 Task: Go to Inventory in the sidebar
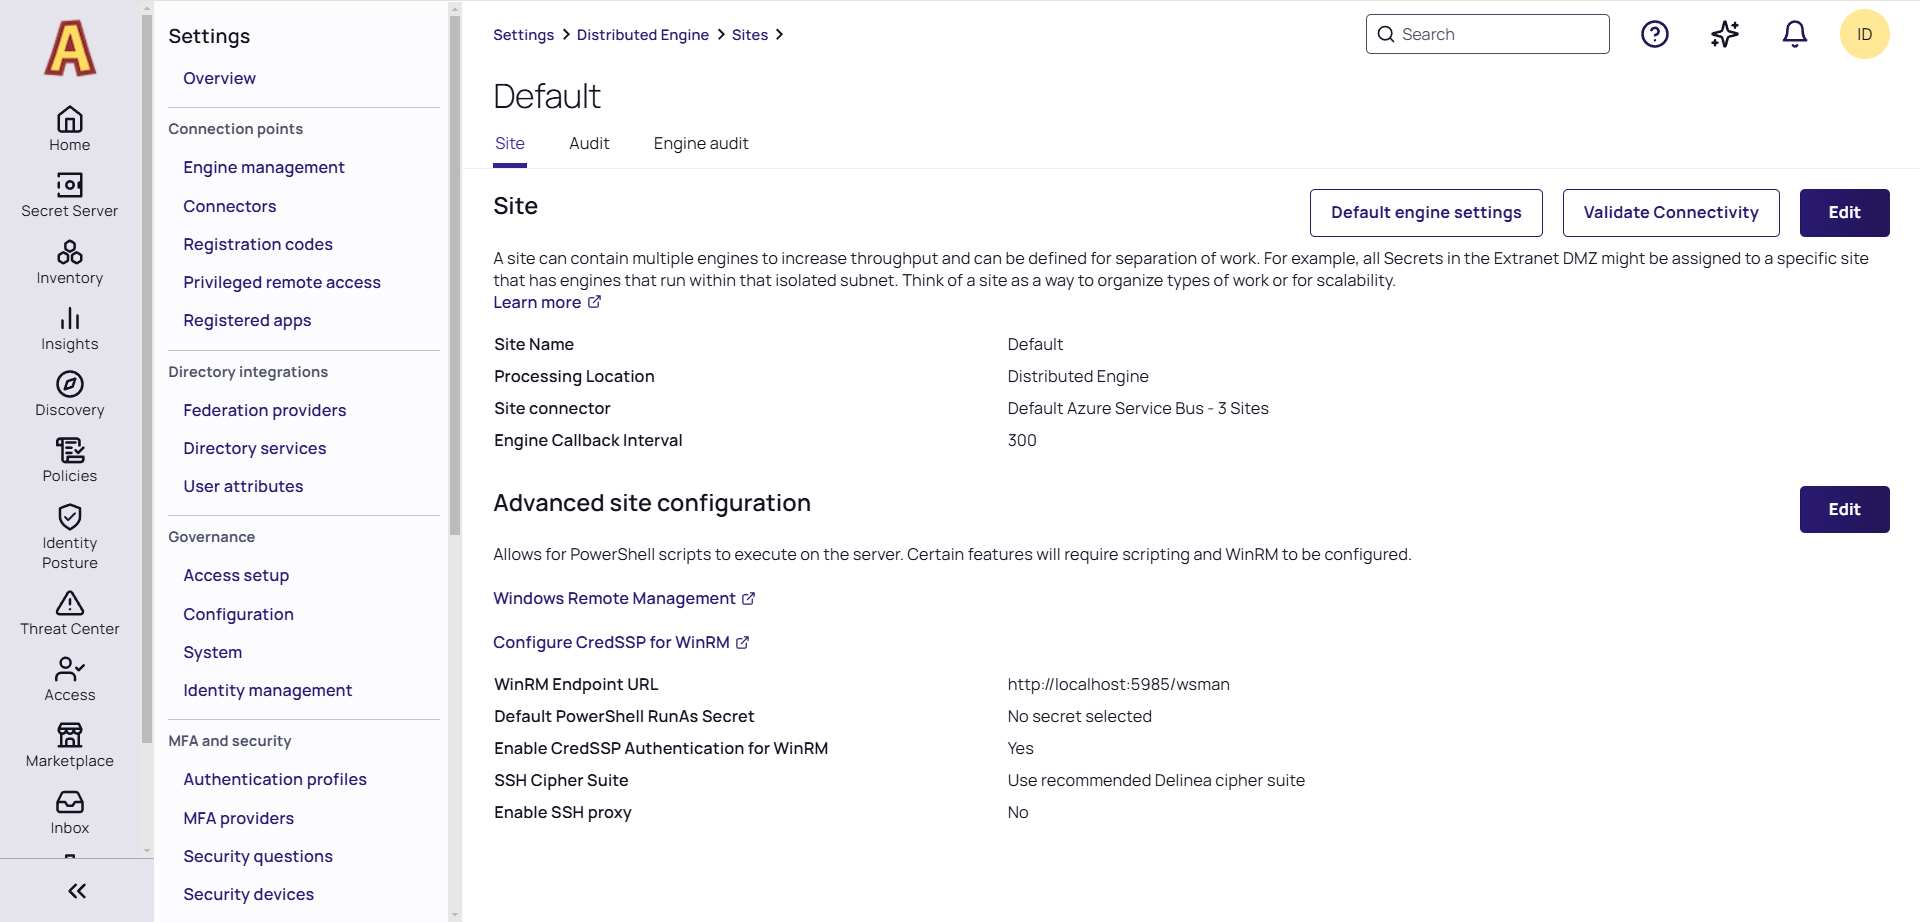[x=69, y=262]
